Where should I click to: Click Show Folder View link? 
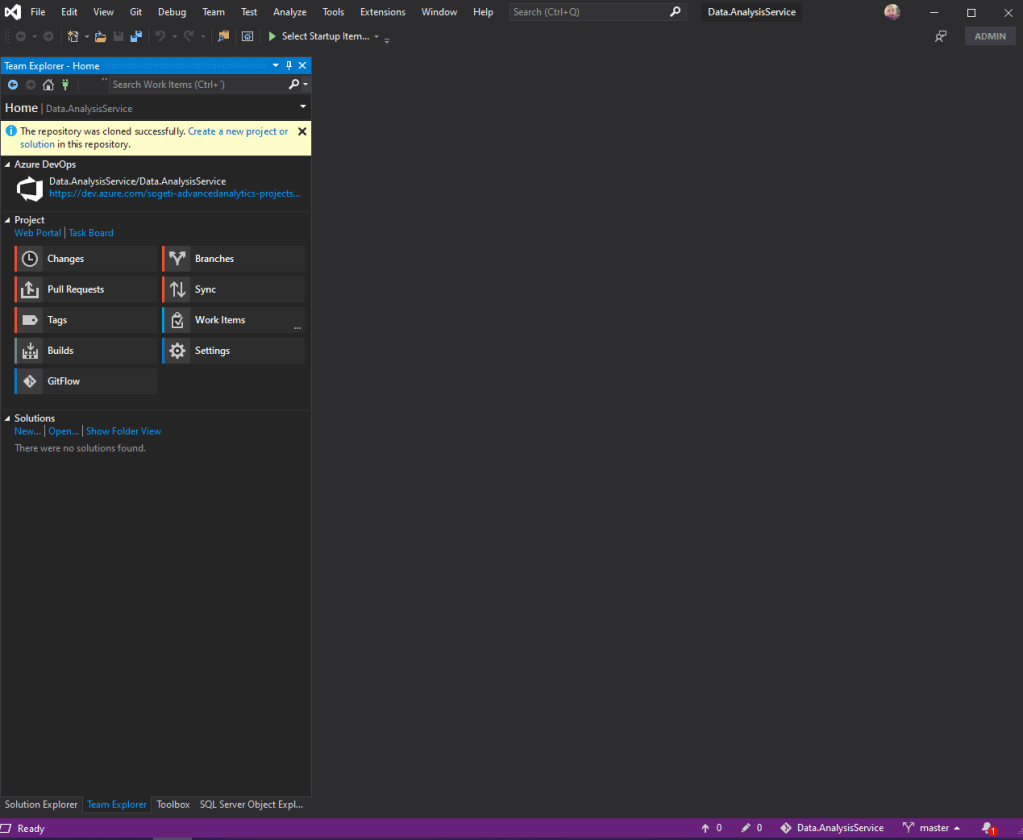click(123, 431)
